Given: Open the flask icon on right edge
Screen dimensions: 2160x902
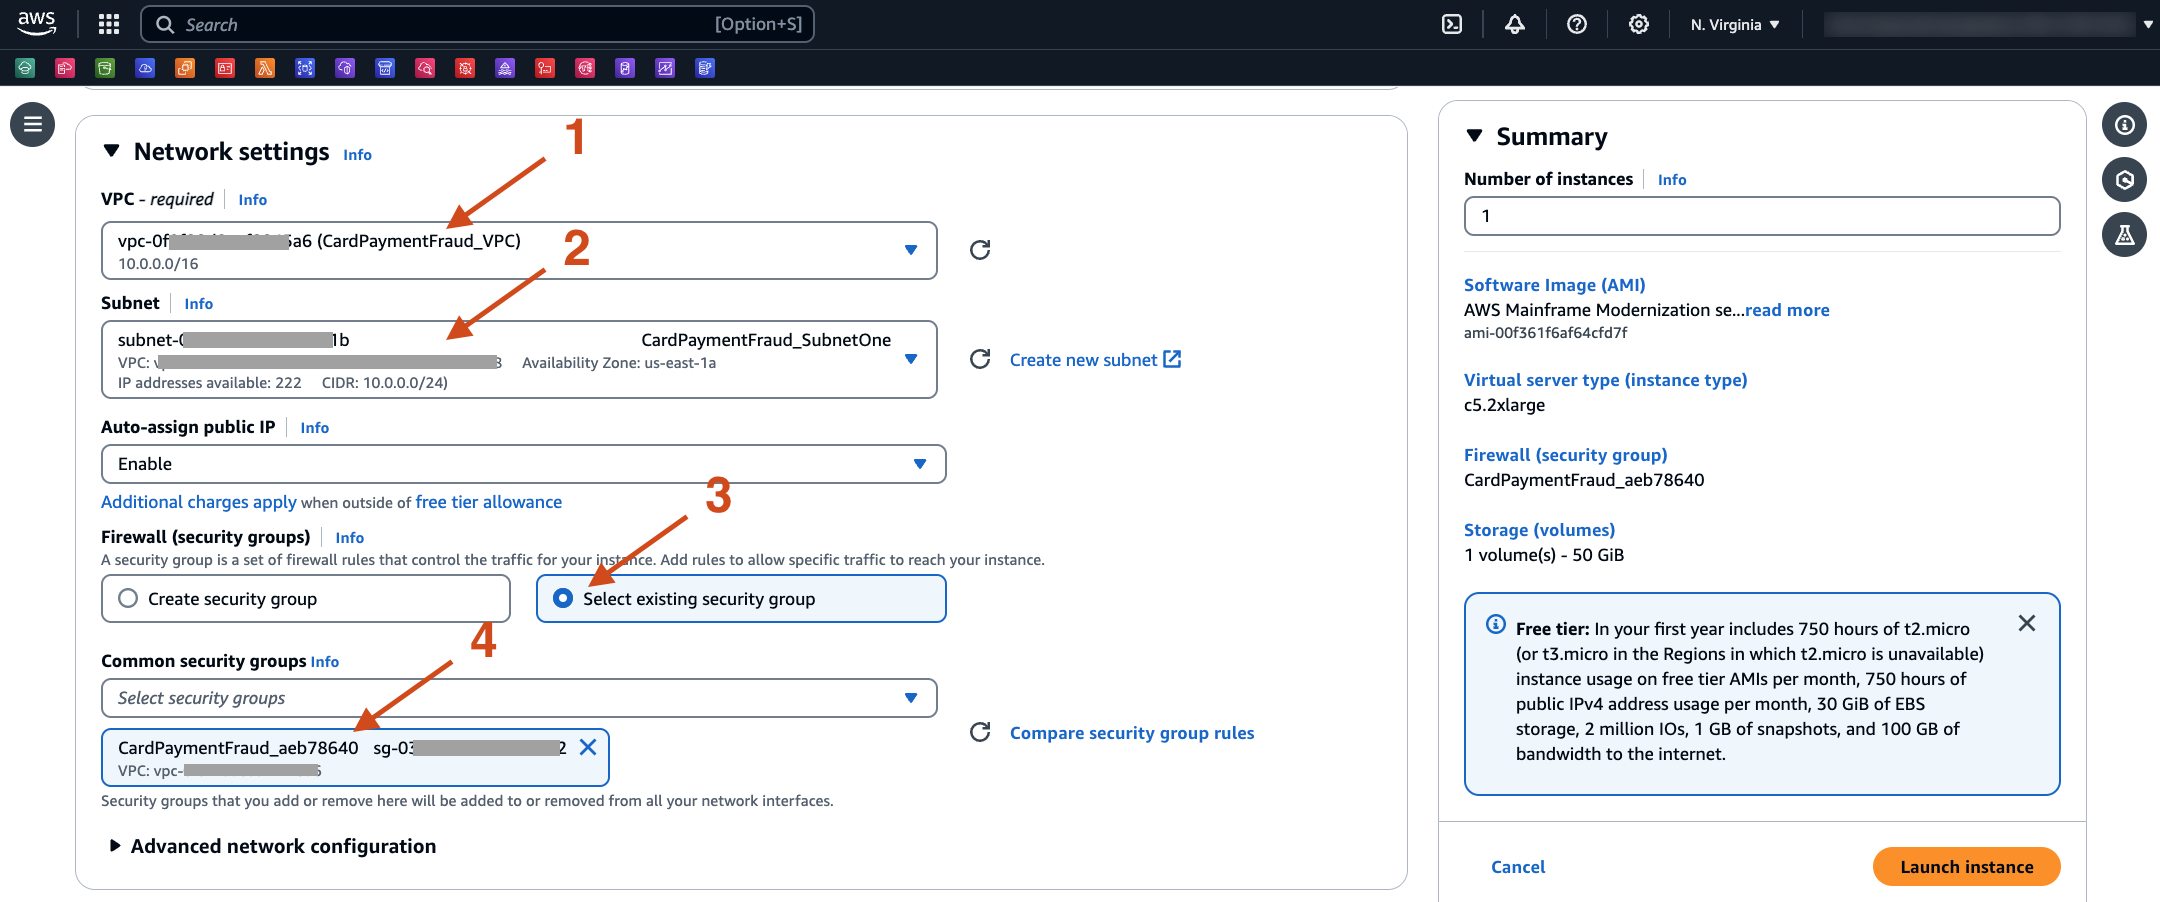Looking at the screenshot, I should 2124,234.
